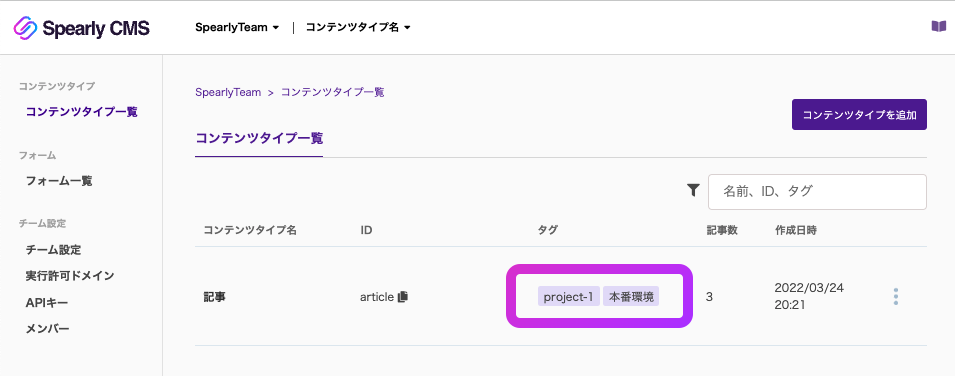Image resolution: width=955 pixels, height=376 pixels.
Task: Click the コンテンツタイプを追加 button
Action: (x=859, y=115)
